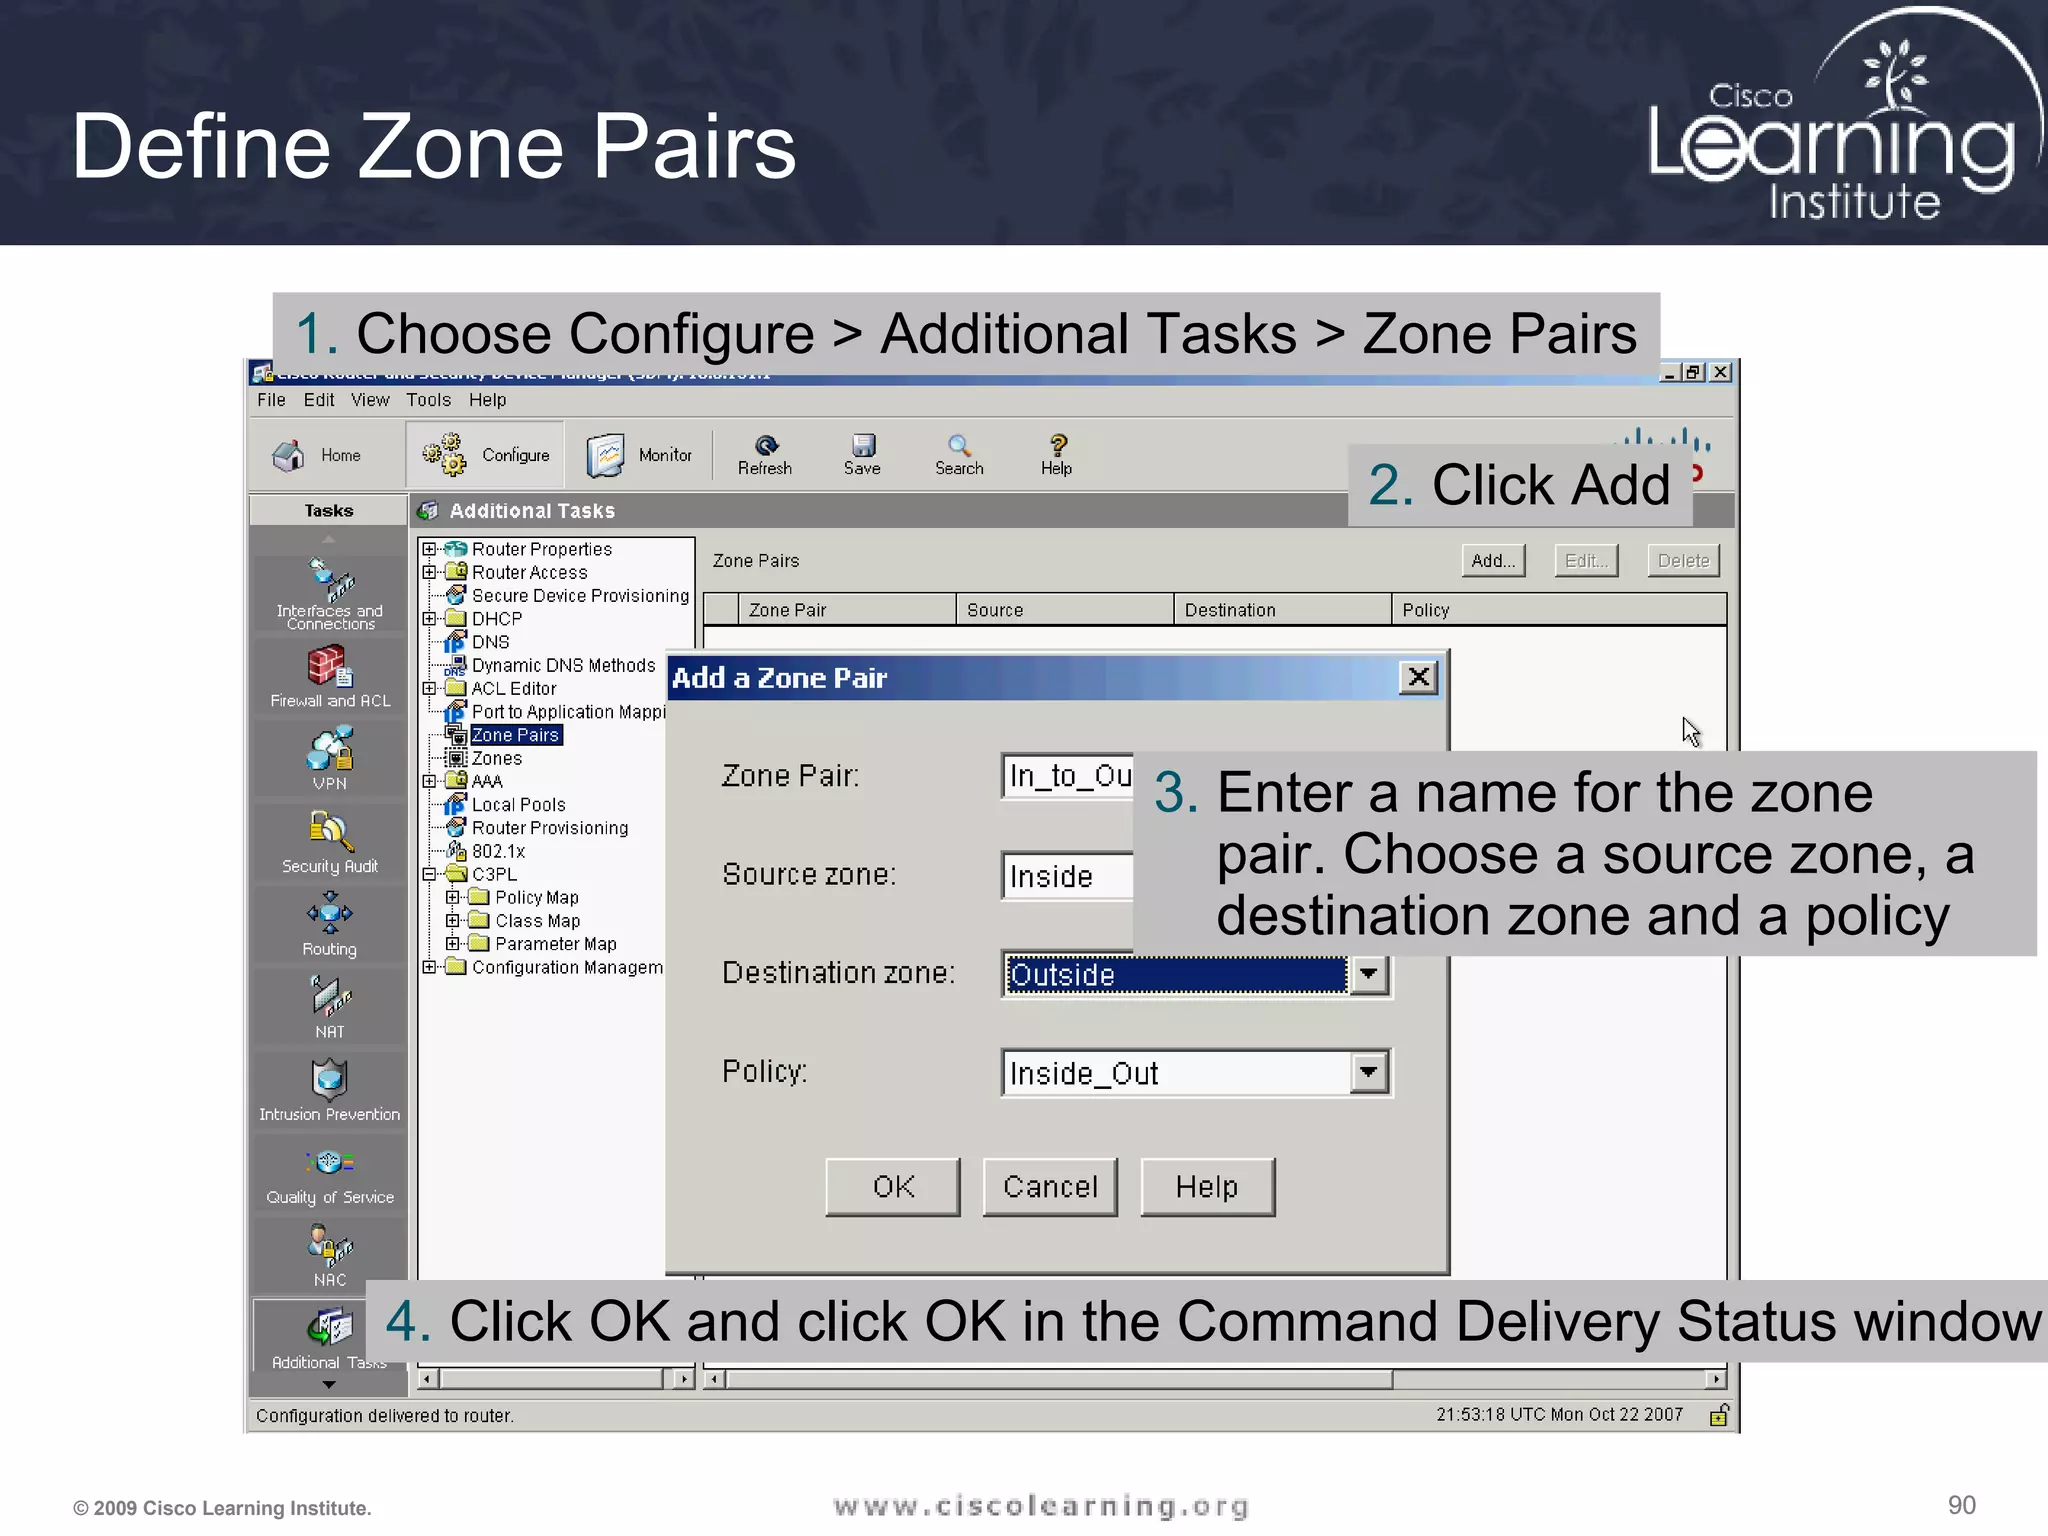The height and width of the screenshot is (1536, 2048).
Task: Select Dynamic DNS Methods tree item
Action: (x=563, y=665)
